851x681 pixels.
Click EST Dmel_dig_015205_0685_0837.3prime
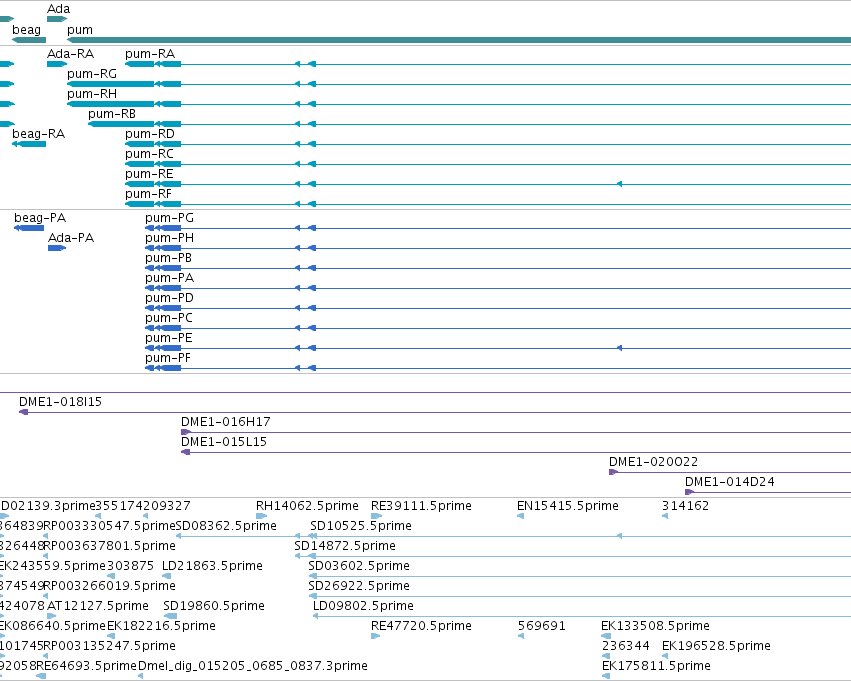point(253,666)
